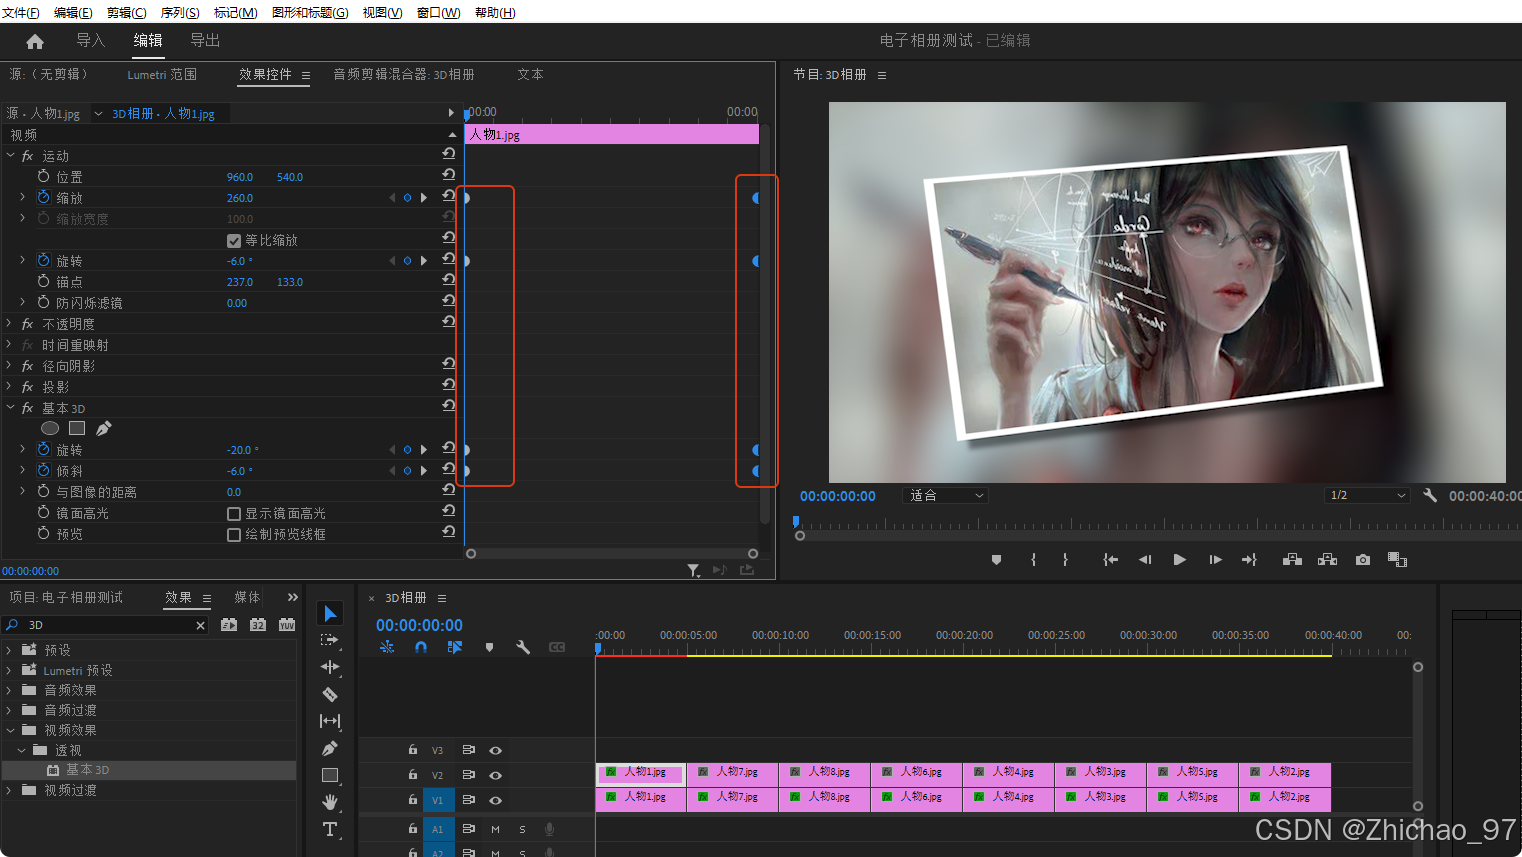The width and height of the screenshot is (1522, 857).
Task: Select the Hand tool
Action: click(330, 802)
